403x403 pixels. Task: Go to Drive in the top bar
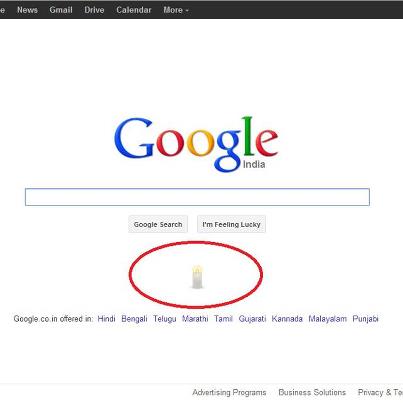click(94, 10)
